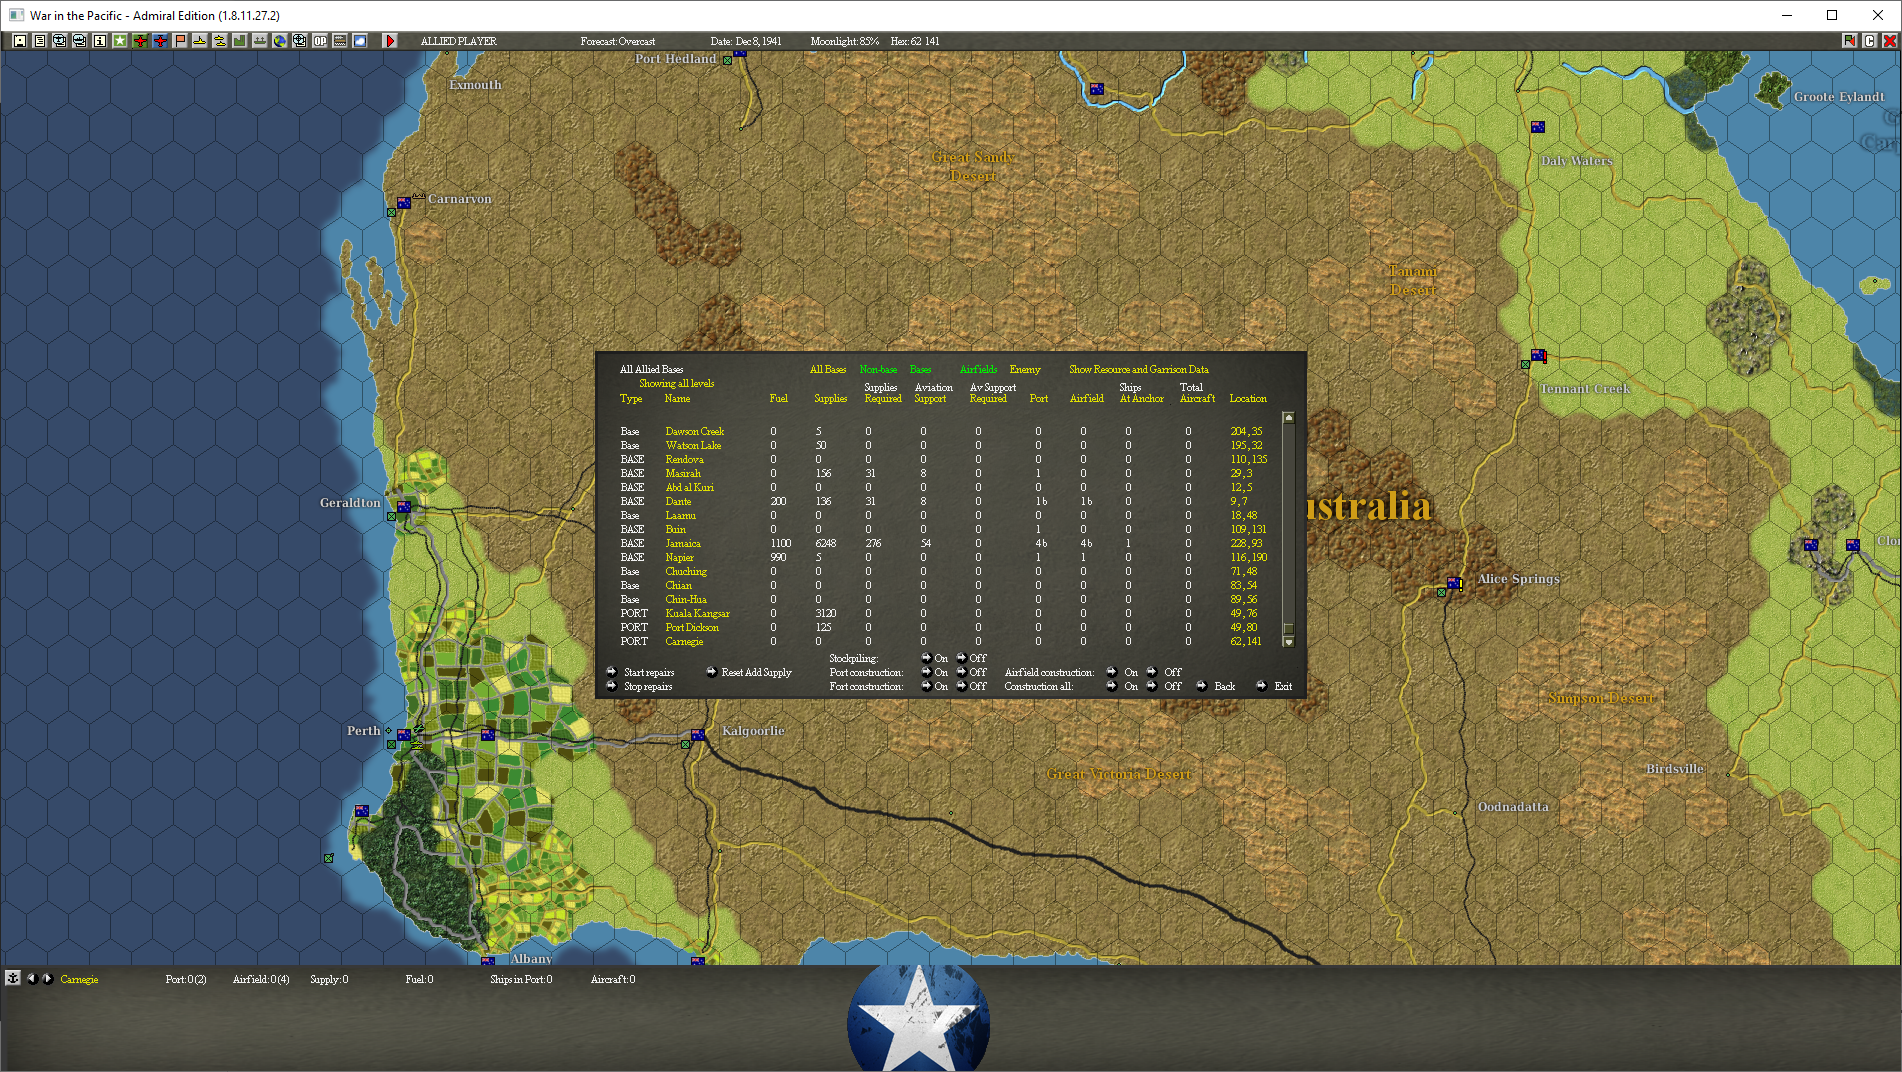Open the Rendova base entry

point(685,460)
